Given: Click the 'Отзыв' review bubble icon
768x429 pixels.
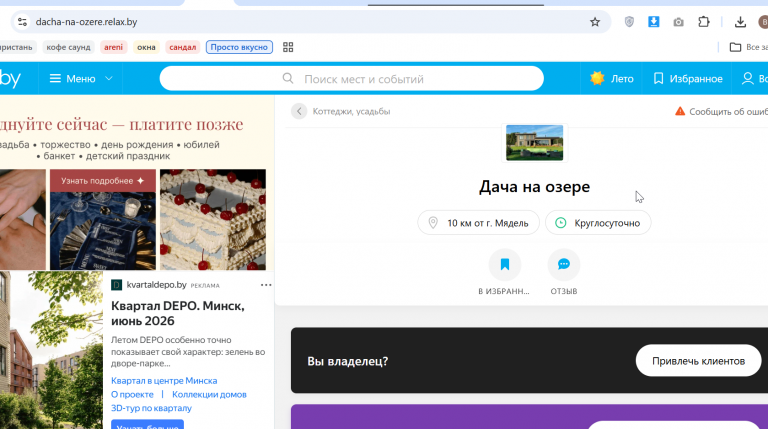Looking at the screenshot, I should (564, 264).
